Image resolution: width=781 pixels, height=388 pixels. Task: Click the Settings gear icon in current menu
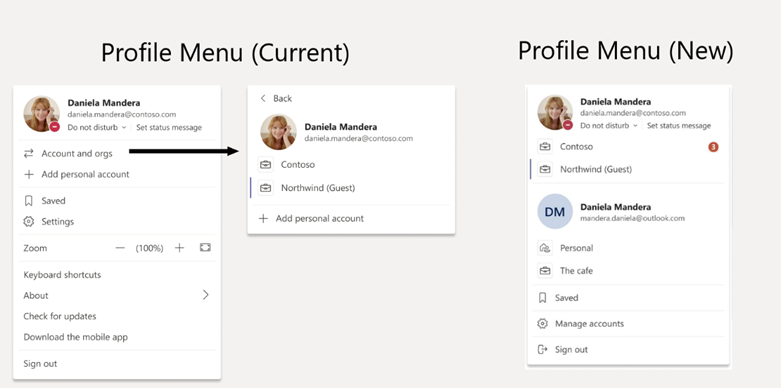[29, 222]
